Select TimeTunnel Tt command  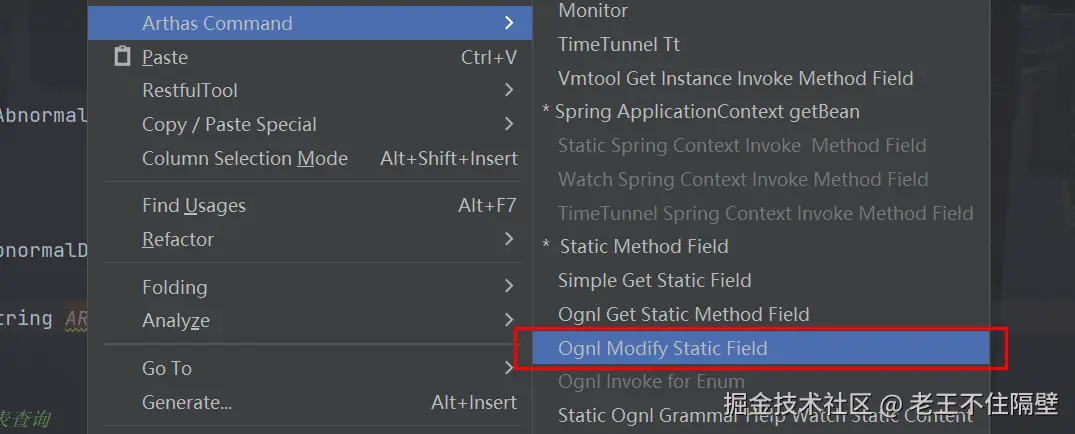(619, 44)
